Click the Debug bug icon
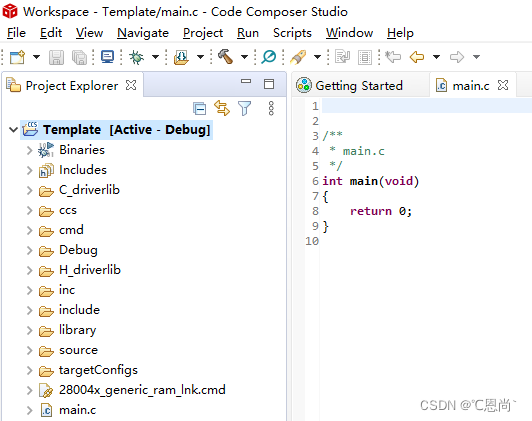The width and height of the screenshot is (532, 421). (136, 57)
